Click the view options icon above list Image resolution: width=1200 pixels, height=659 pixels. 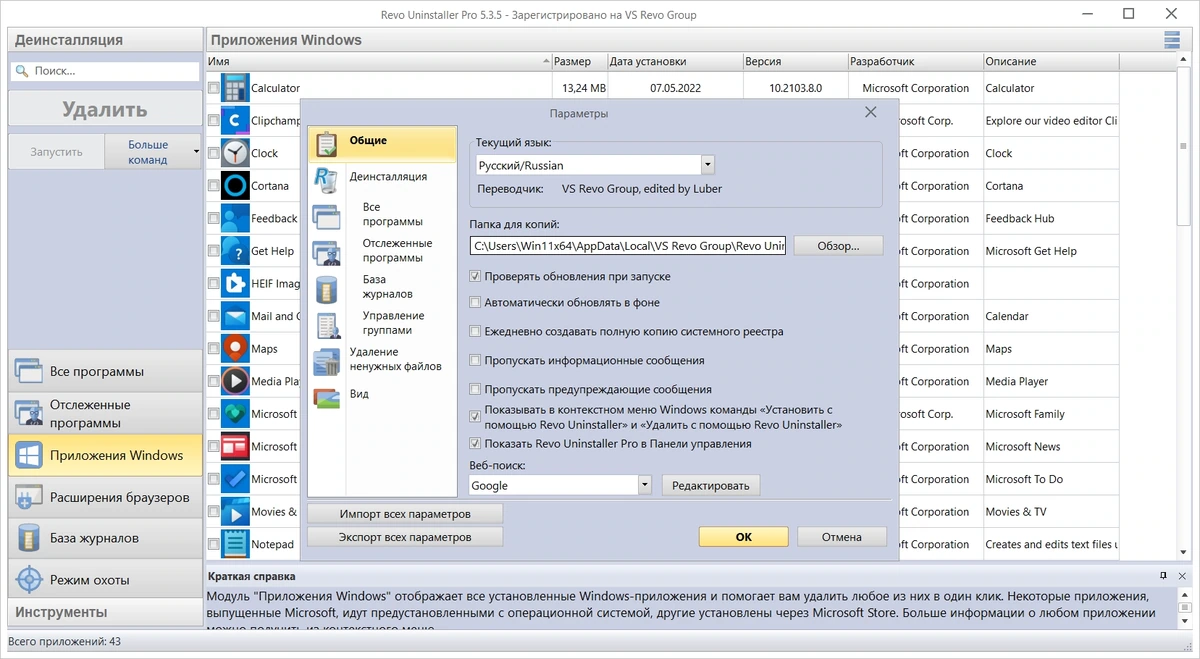1172,40
